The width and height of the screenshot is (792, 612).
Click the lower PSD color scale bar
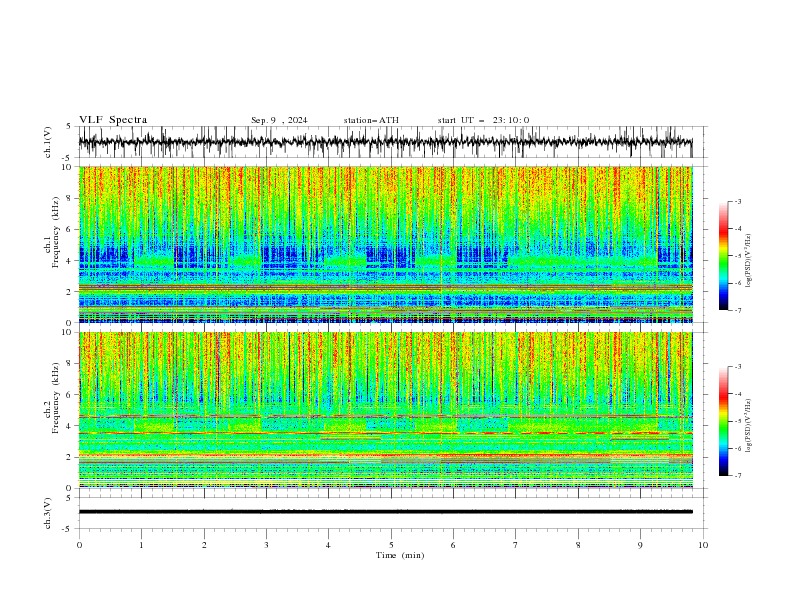[724, 421]
